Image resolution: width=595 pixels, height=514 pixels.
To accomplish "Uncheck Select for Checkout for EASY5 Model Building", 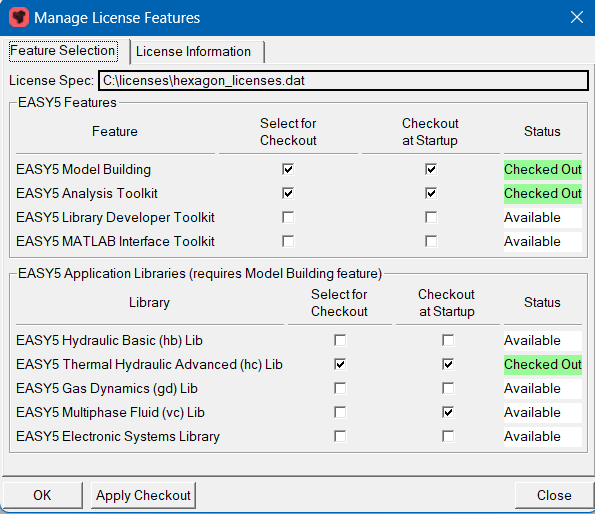I will [x=288, y=169].
